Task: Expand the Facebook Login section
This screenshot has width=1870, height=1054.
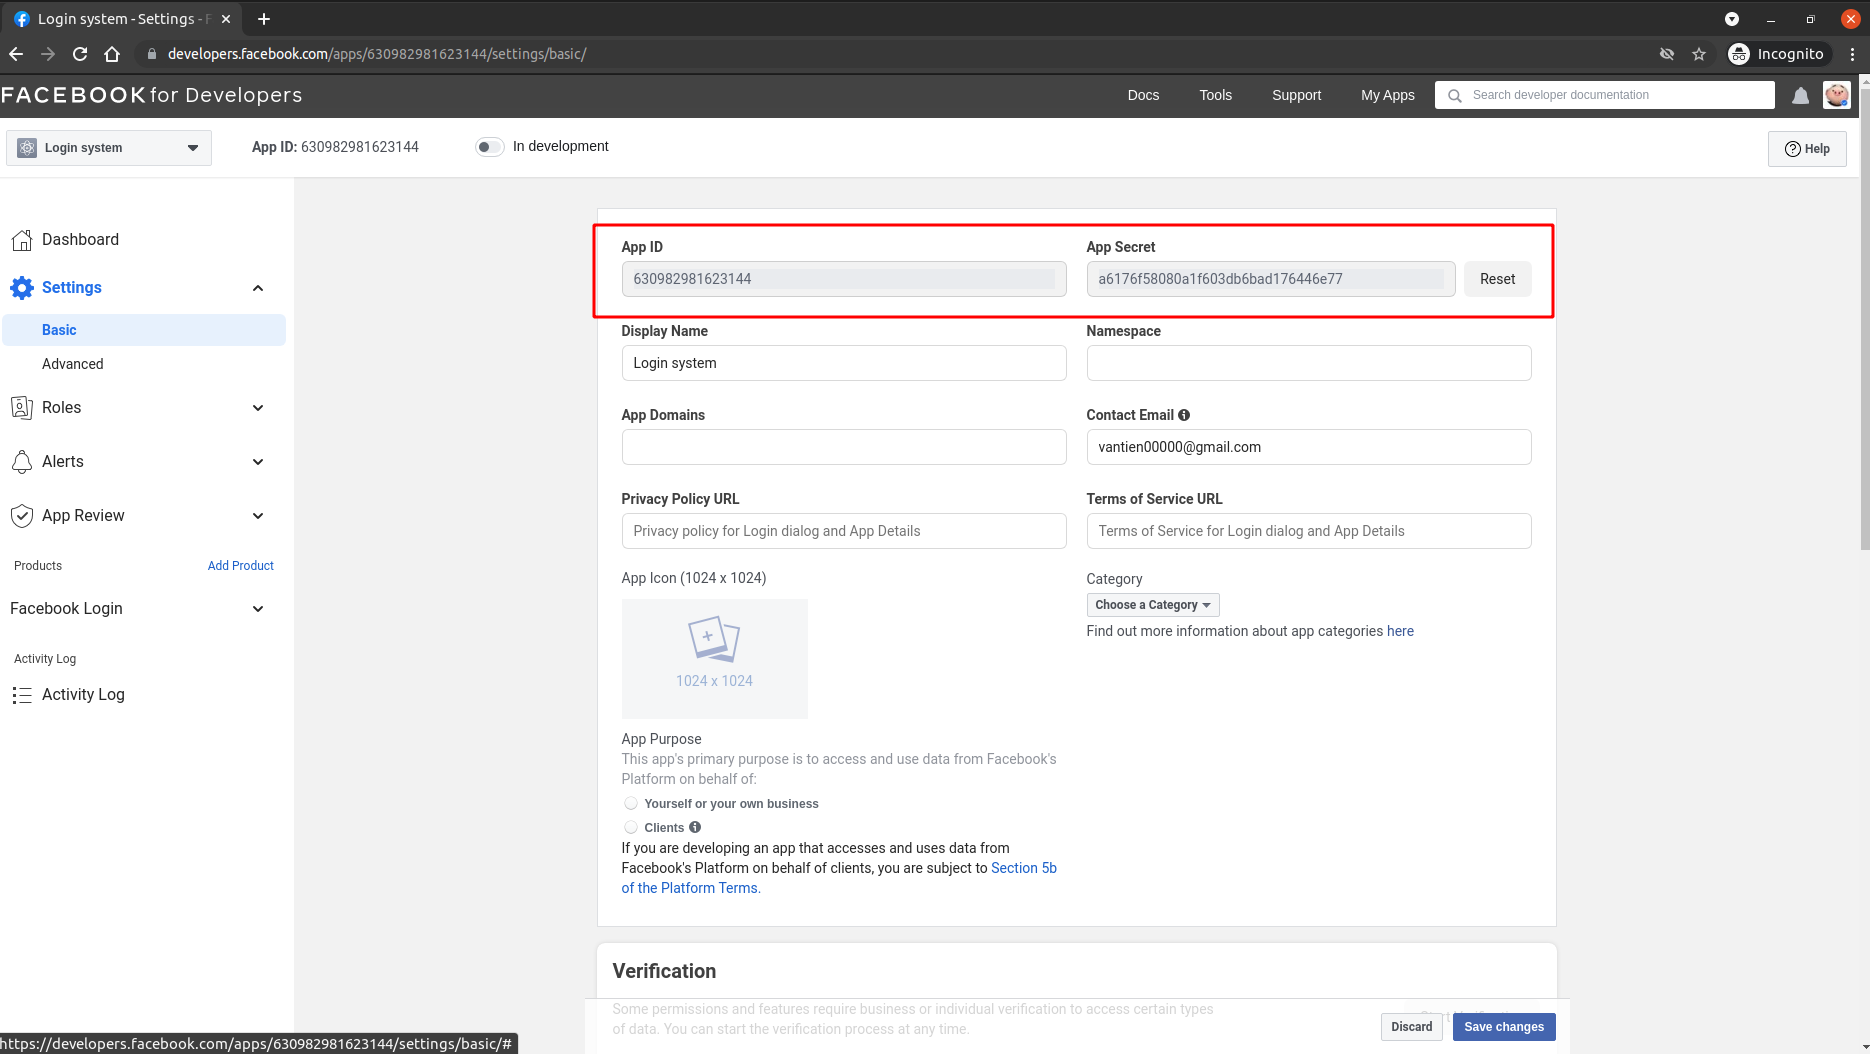Action: [x=258, y=609]
